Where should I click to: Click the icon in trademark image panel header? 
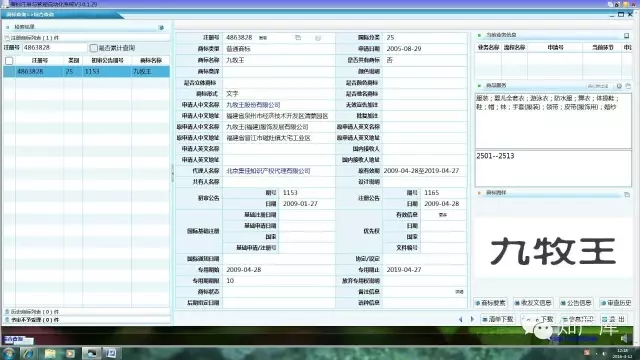click(627, 194)
